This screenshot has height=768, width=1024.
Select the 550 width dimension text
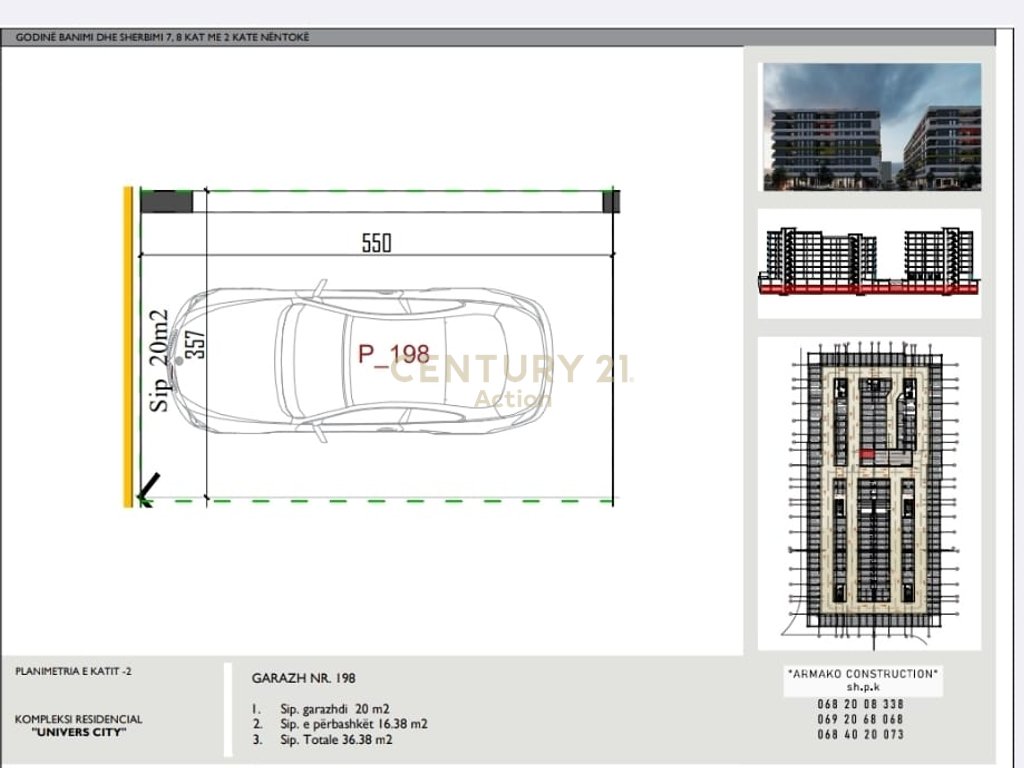(x=377, y=243)
